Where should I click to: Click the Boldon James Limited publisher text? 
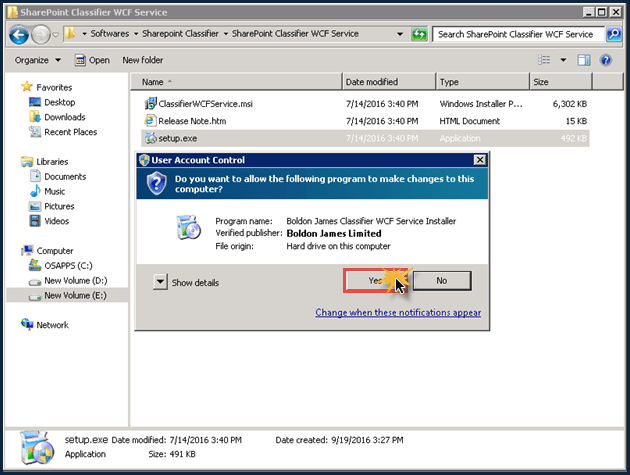[x=334, y=233]
